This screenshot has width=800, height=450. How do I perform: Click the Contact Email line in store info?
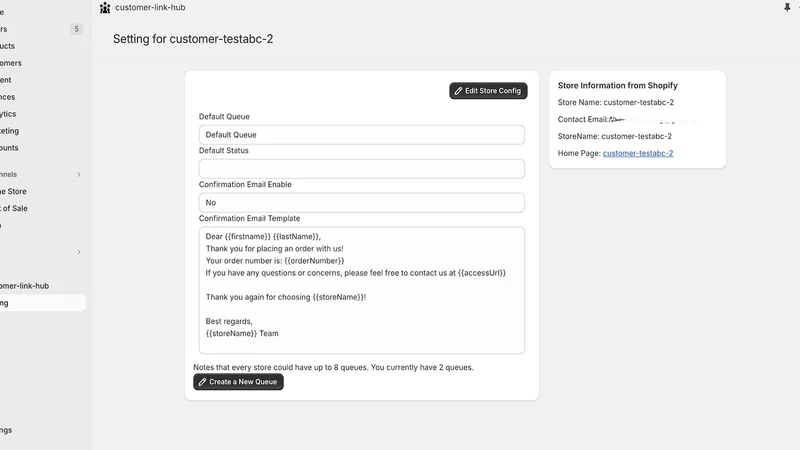pyautogui.click(x=629, y=119)
